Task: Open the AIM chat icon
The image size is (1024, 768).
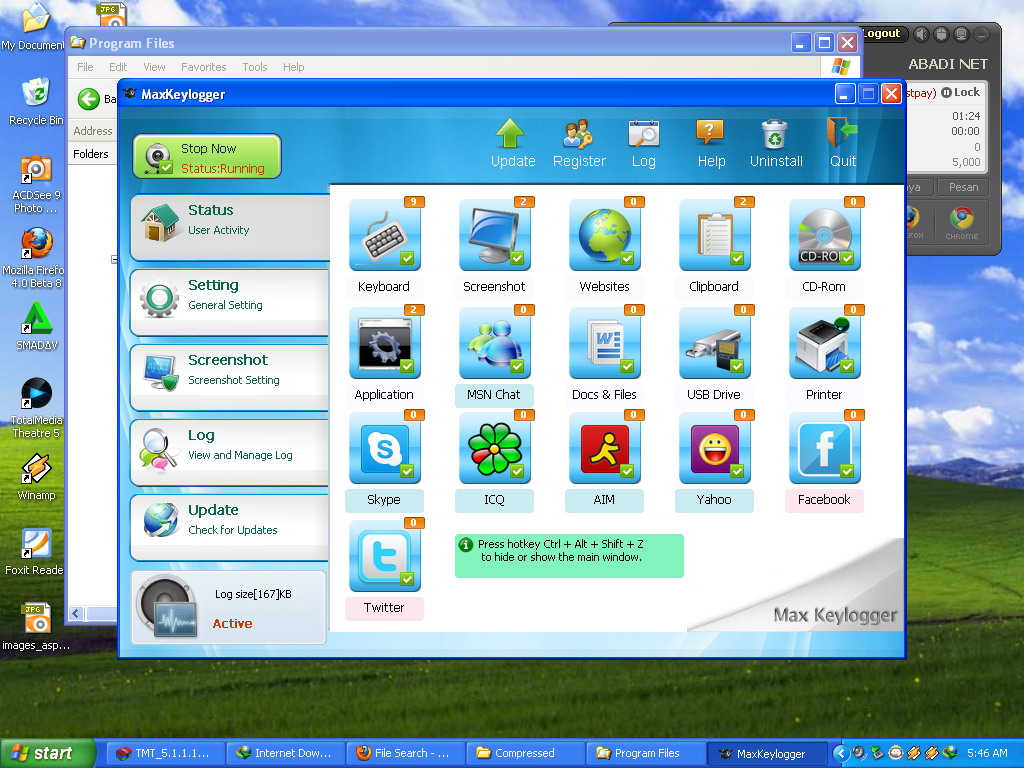Action: click(605, 448)
